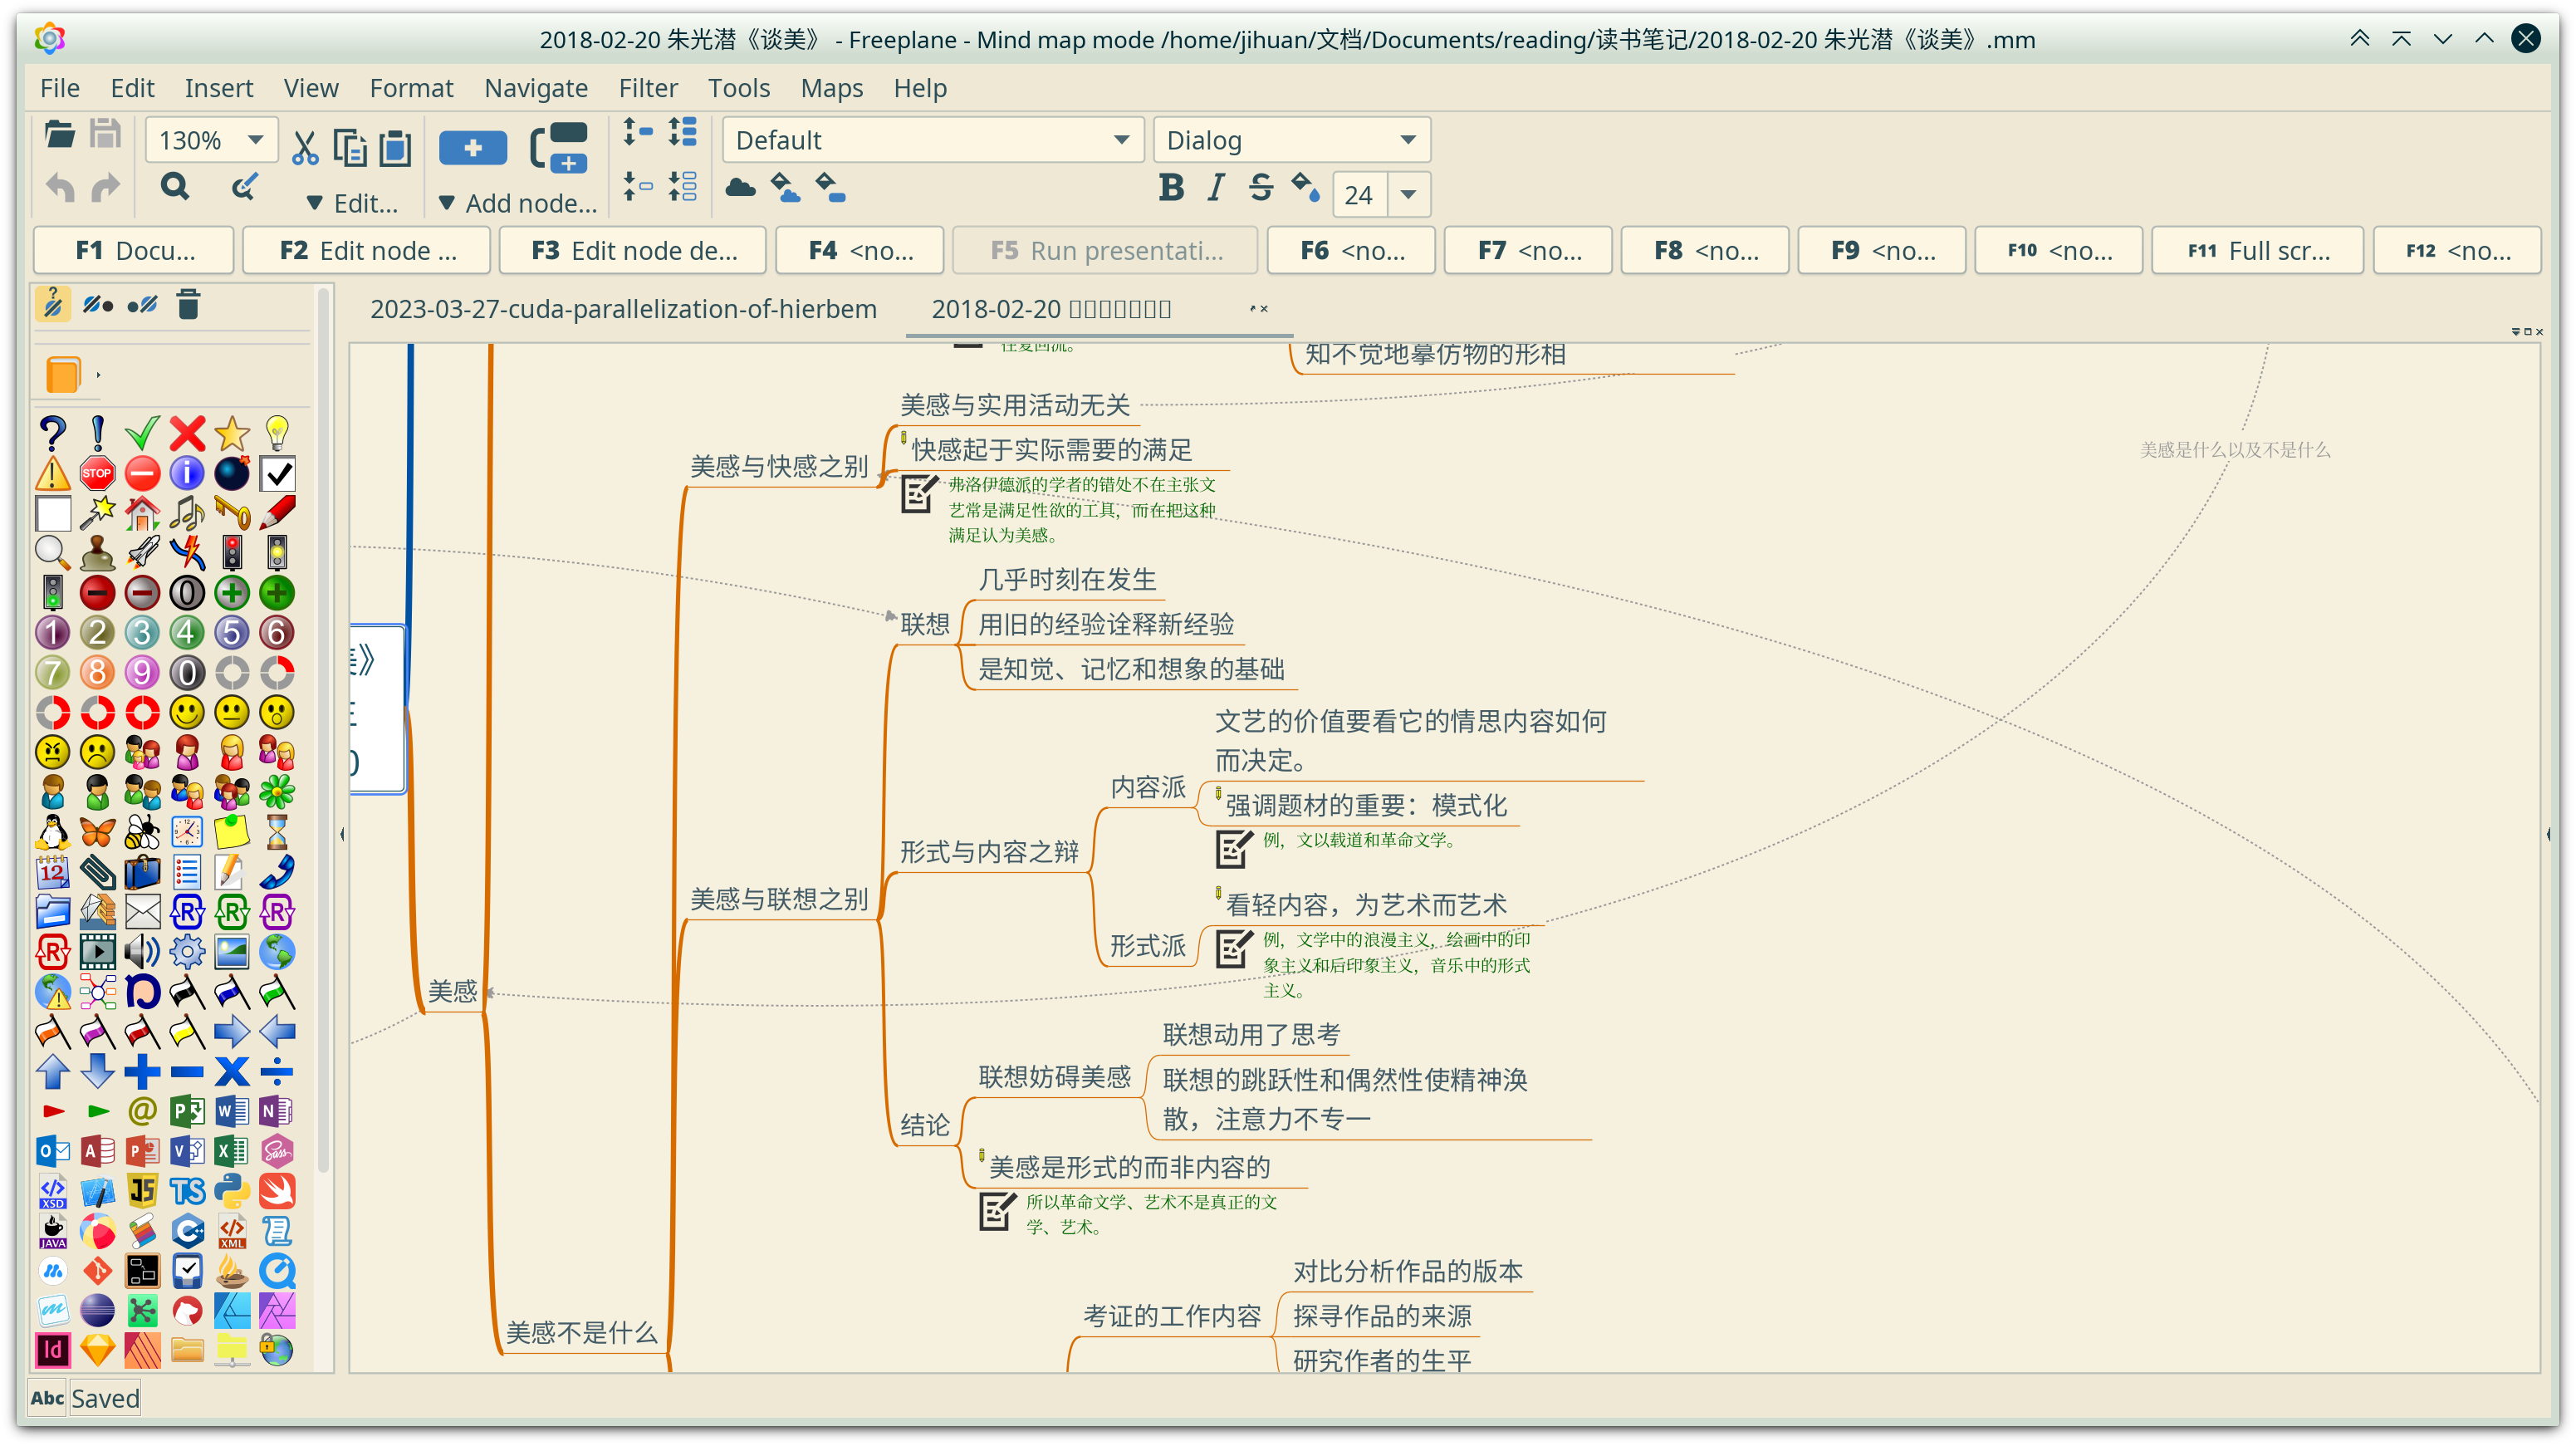Choose the blue info circle icon
This screenshot has width=2576, height=1446.
[x=187, y=473]
